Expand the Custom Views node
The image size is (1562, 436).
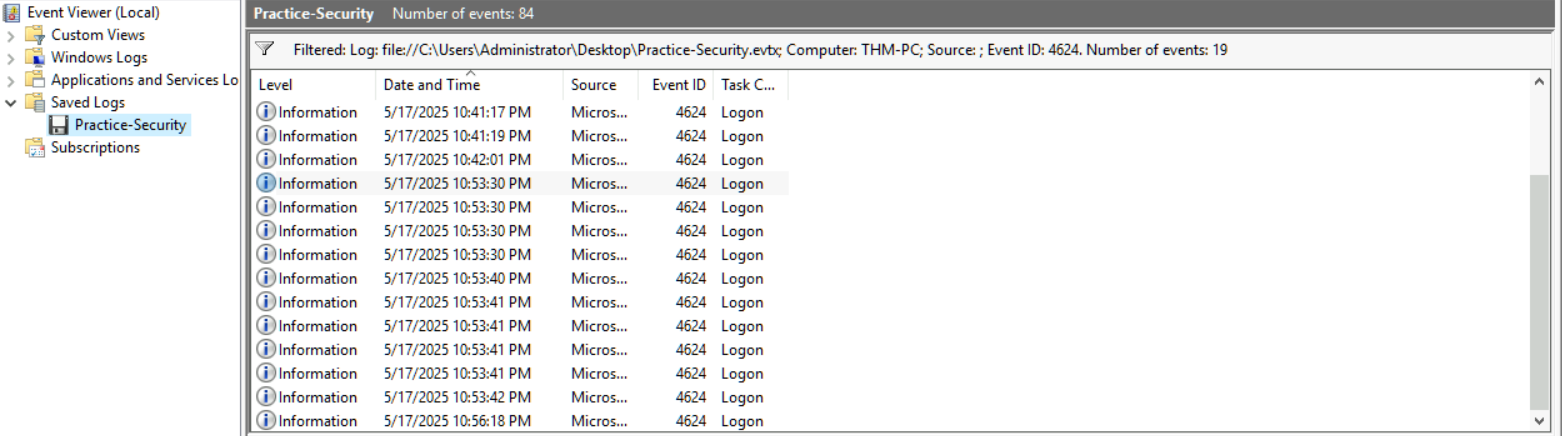coord(11,35)
